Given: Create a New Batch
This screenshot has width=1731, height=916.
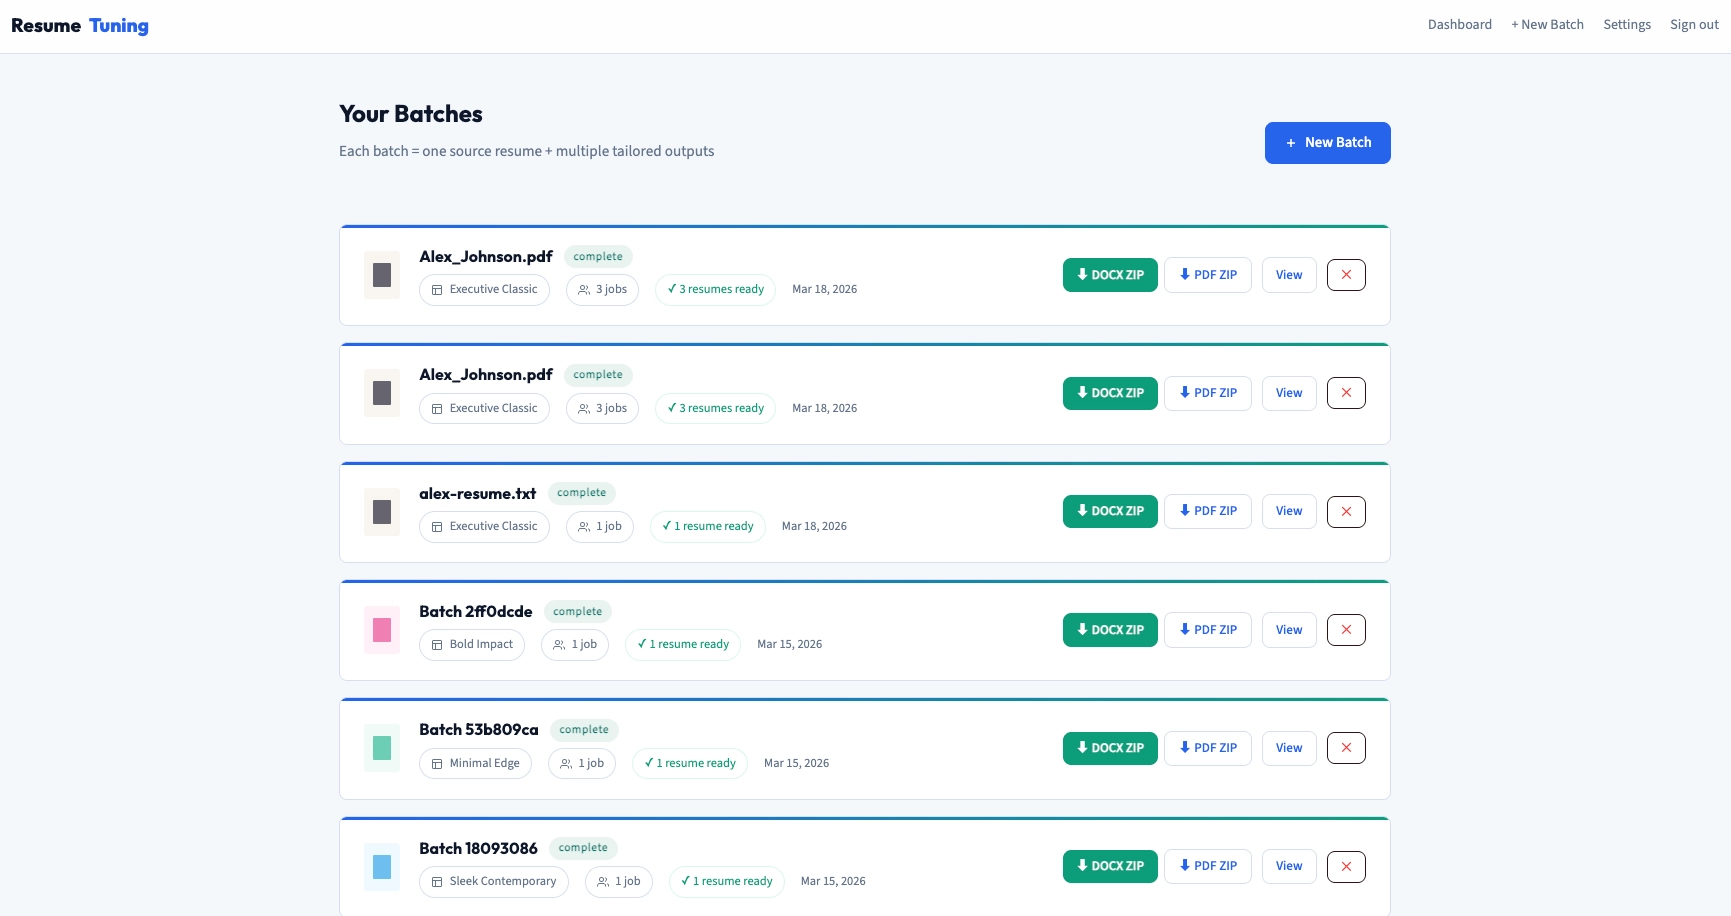Looking at the screenshot, I should [1327, 143].
